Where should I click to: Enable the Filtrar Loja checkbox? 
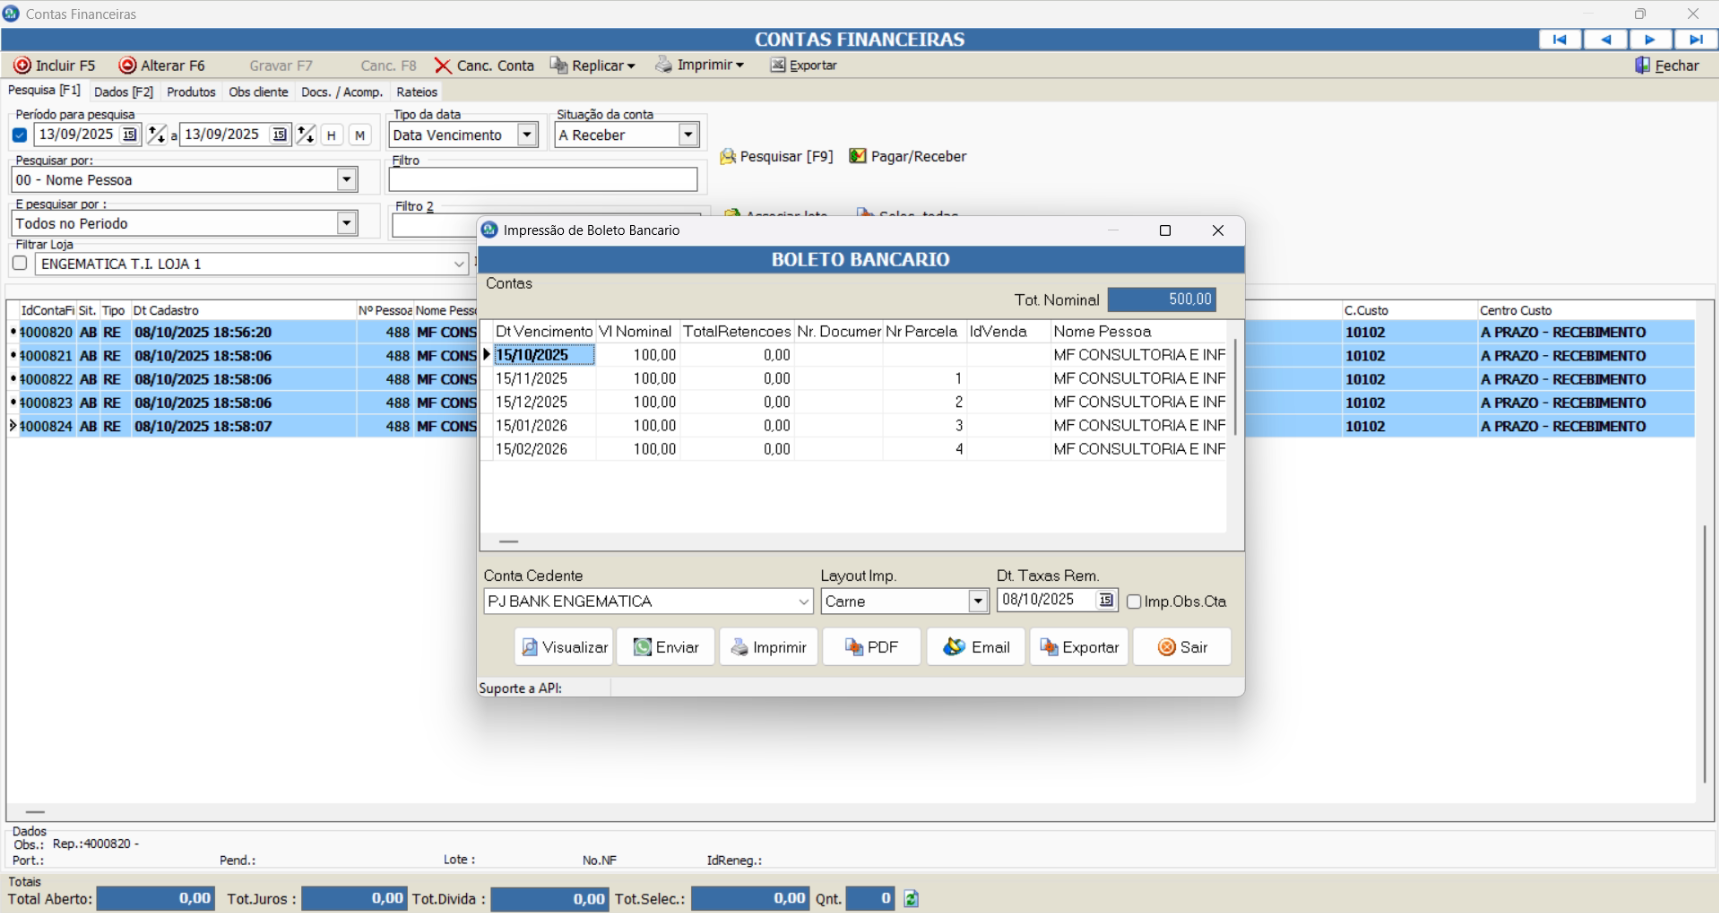[x=20, y=263]
